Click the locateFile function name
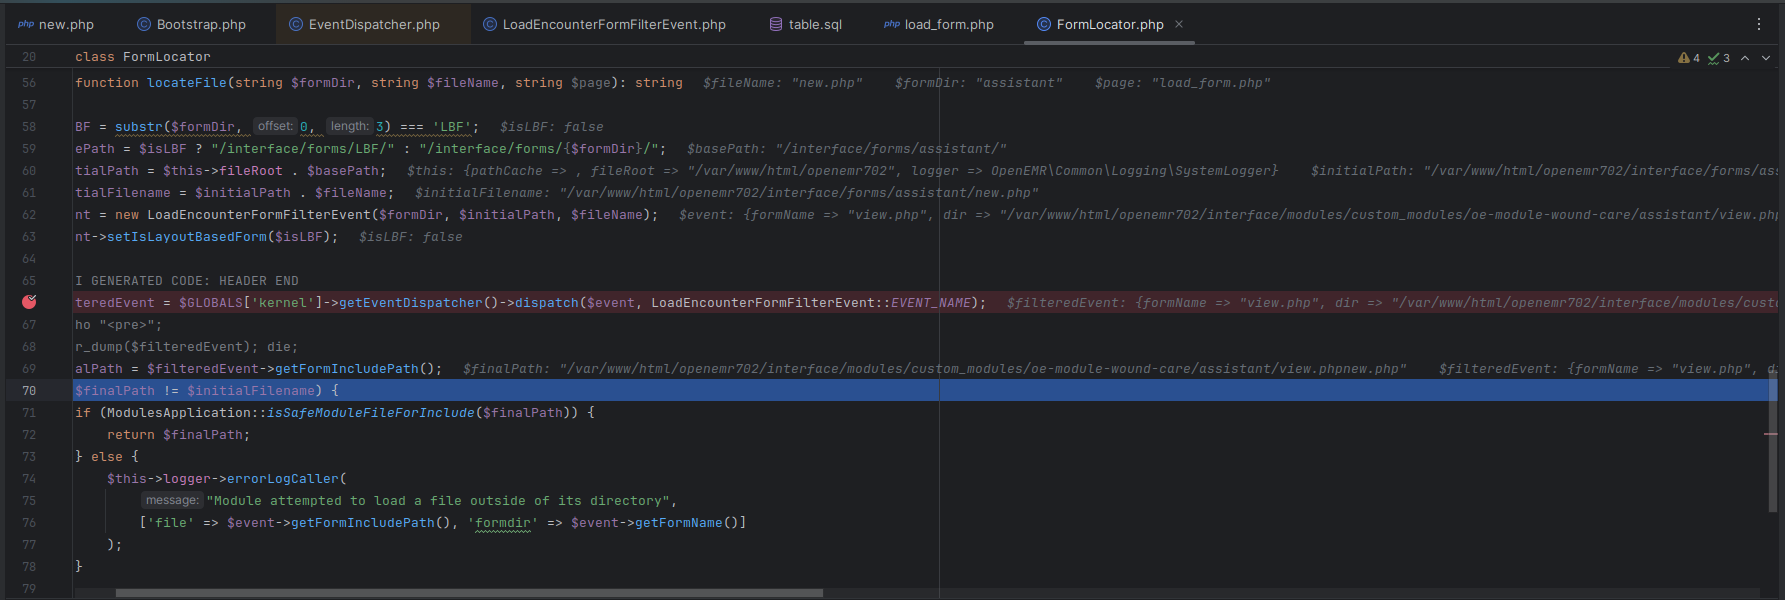 click(187, 83)
